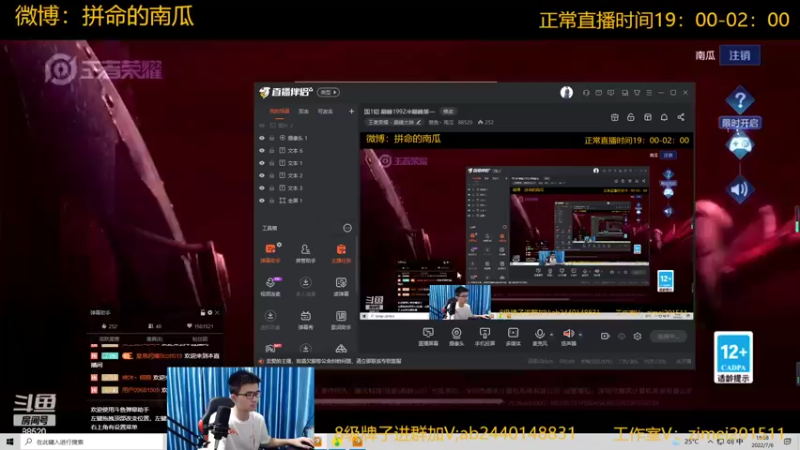Open the 房管助手 tool

tap(305, 253)
